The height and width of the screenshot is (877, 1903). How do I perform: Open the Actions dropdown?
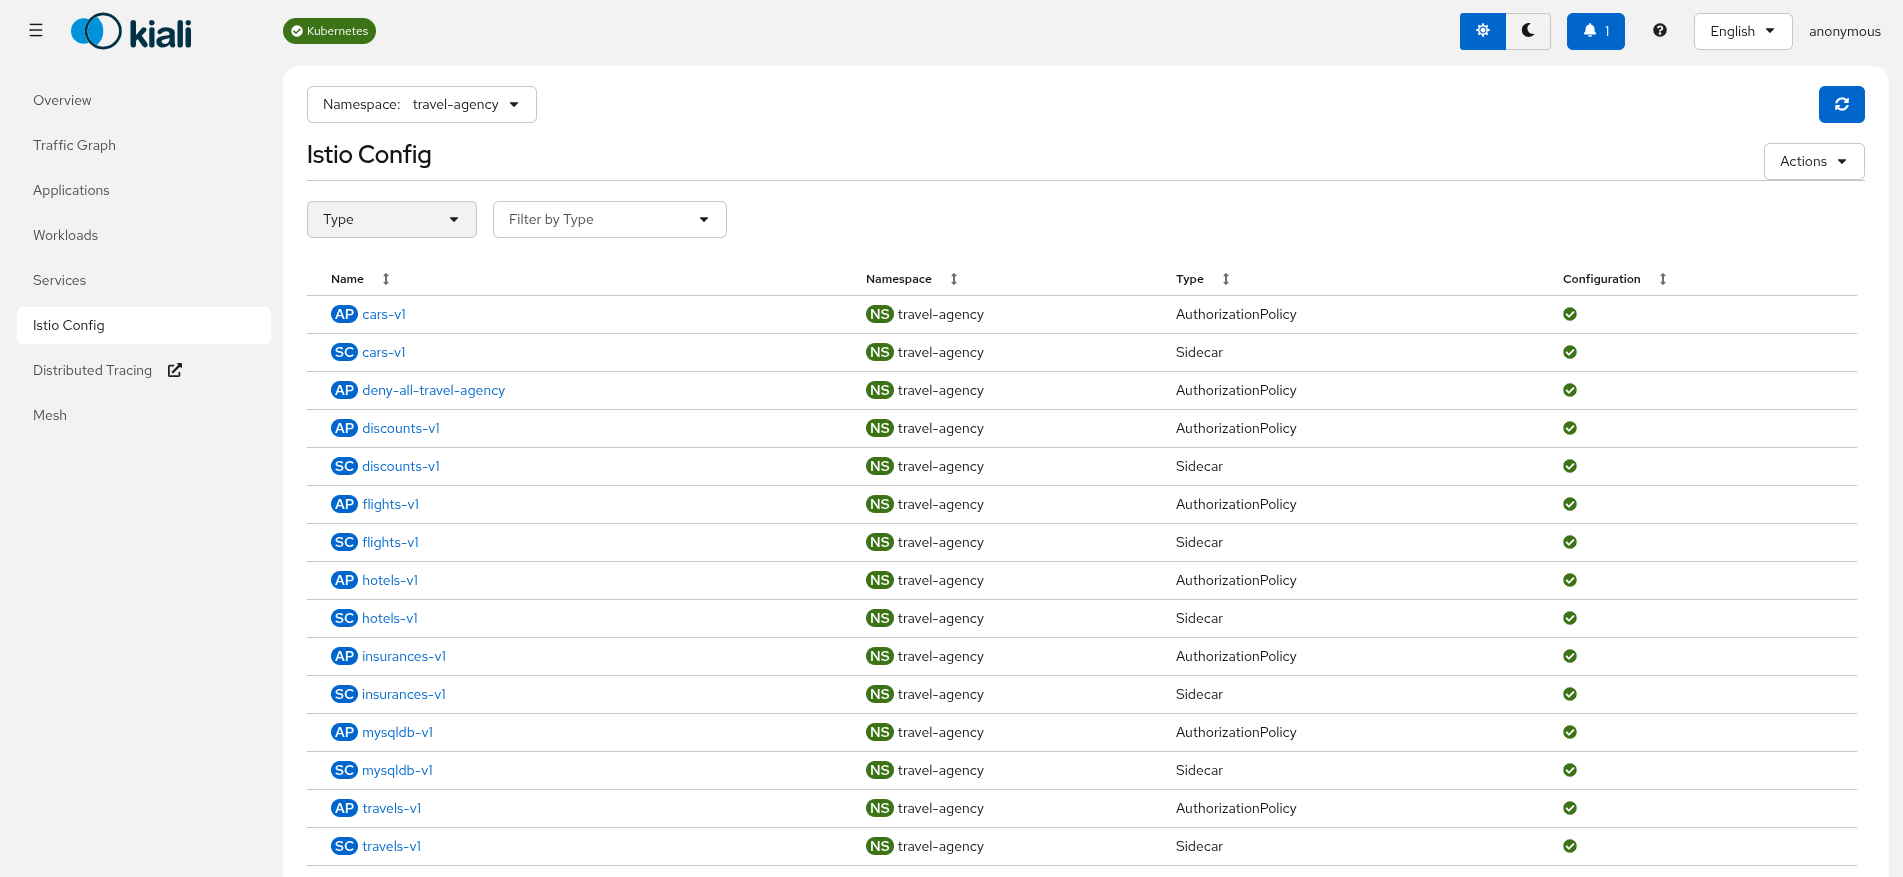pyautogui.click(x=1813, y=162)
